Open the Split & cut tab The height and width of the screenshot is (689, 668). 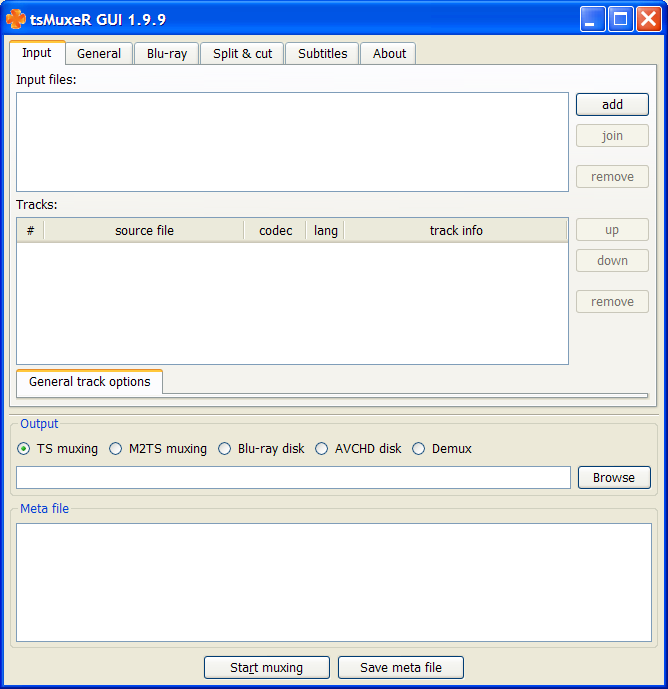click(242, 54)
